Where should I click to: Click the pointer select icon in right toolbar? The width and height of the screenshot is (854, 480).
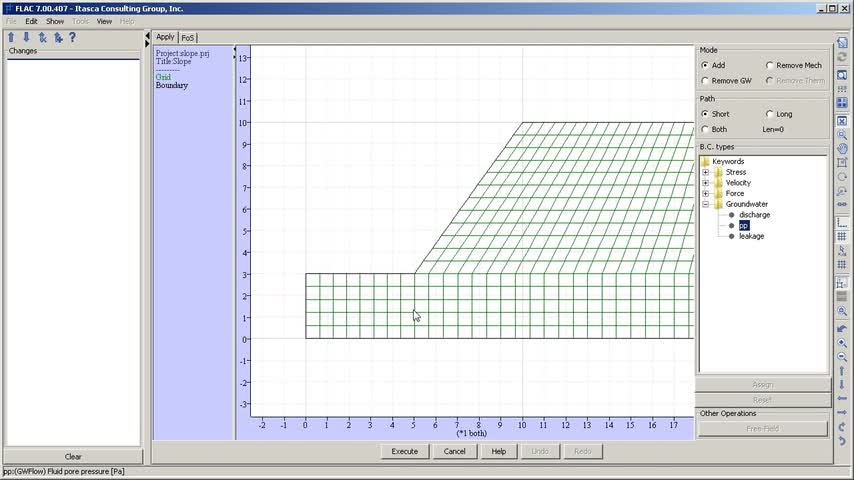tap(842, 251)
